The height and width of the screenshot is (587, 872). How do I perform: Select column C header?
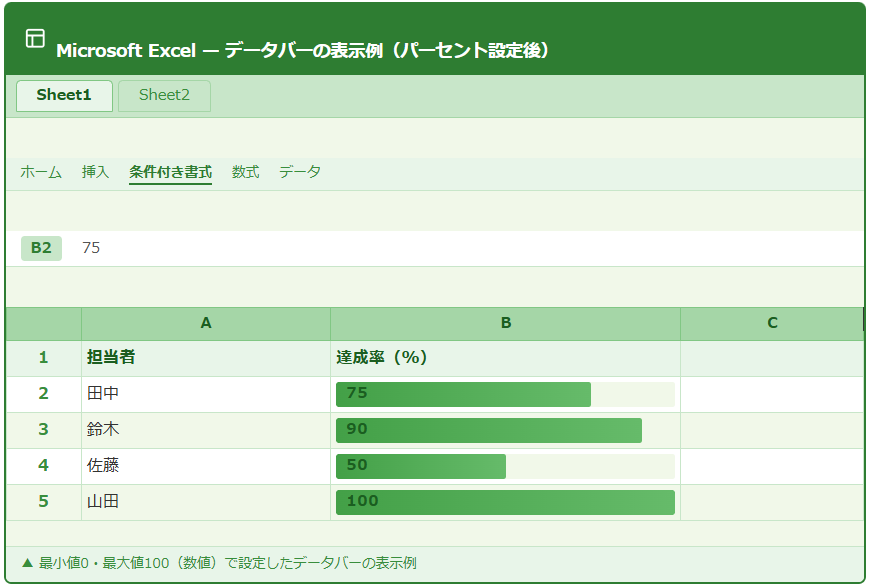click(x=772, y=323)
